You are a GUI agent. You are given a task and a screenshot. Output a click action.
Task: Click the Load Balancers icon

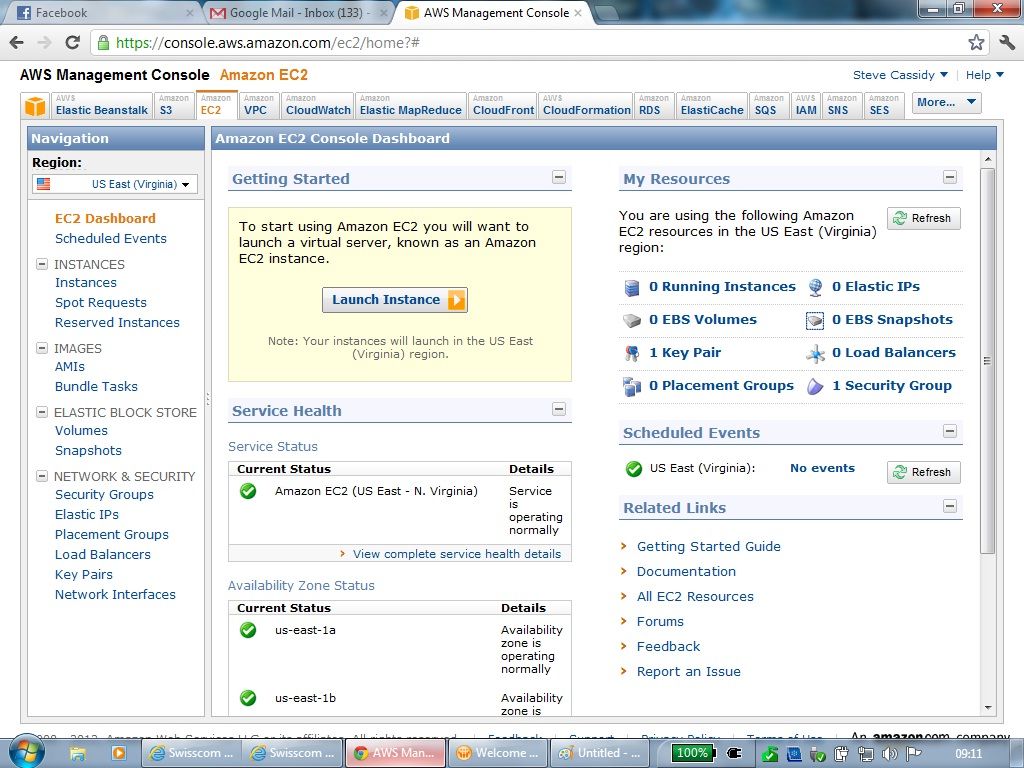[815, 353]
